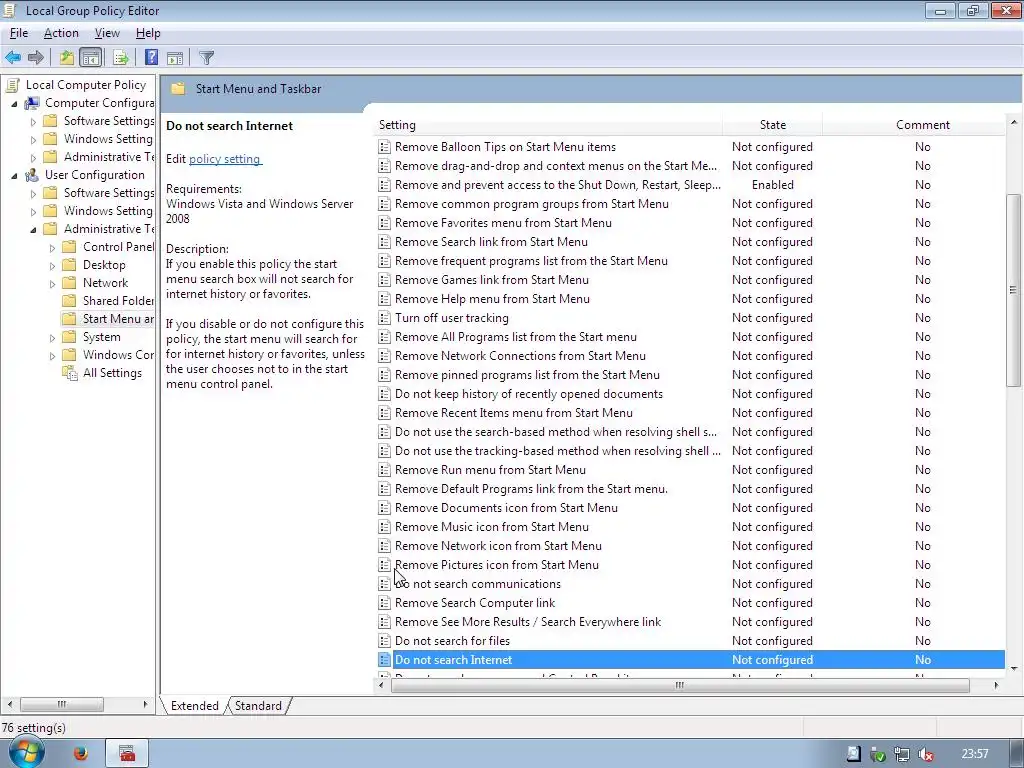Select 'Remove Help menu from Start Menu'
The height and width of the screenshot is (768, 1024).
click(492, 299)
